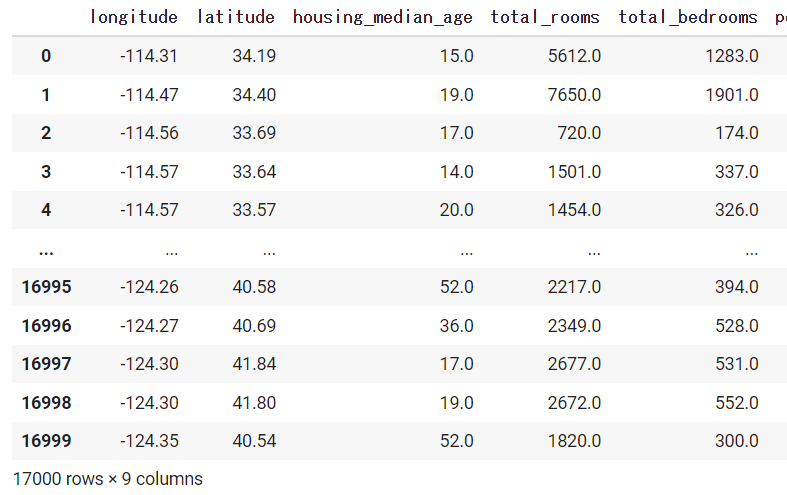Select row index 0
Image resolution: width=787 pixels, height=495 pixels.
click(46, 56)
